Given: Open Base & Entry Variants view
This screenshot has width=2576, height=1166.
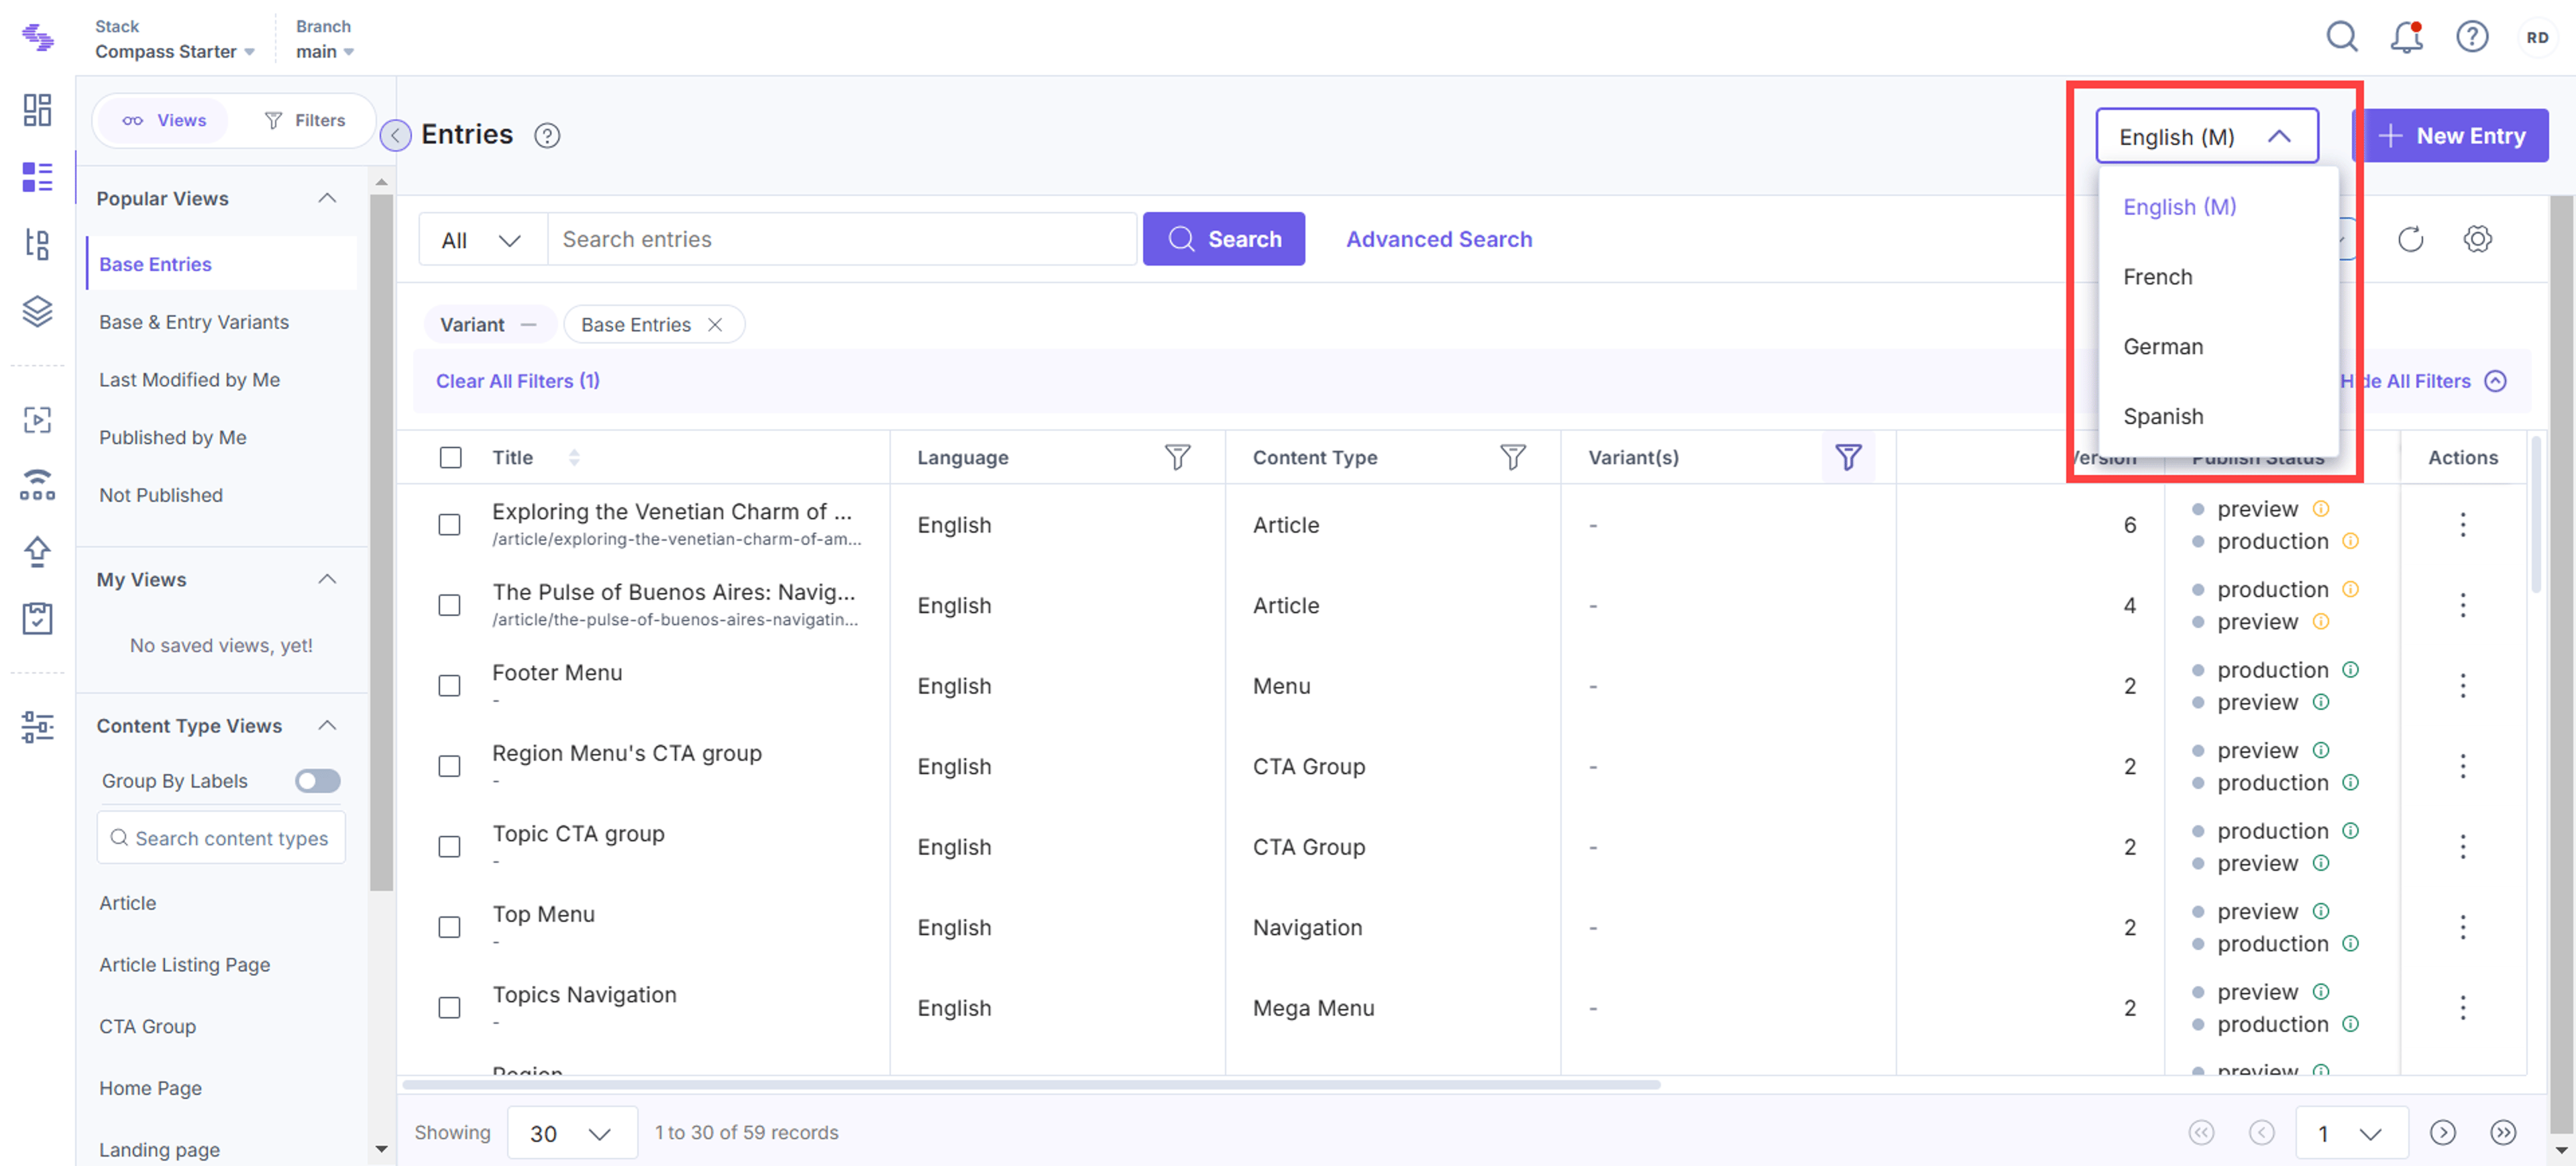Looking at the screenshot, I should point(194,322).
